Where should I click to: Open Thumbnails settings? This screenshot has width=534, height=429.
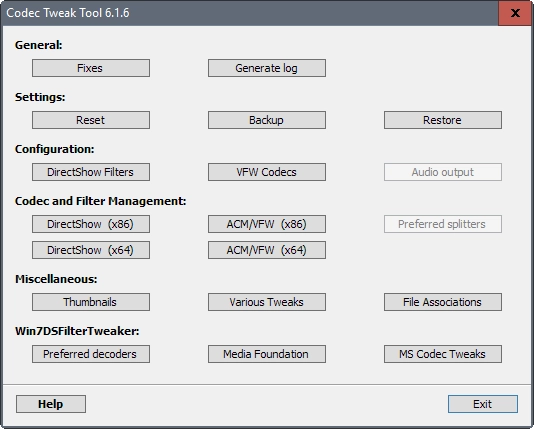coord(91,302)
